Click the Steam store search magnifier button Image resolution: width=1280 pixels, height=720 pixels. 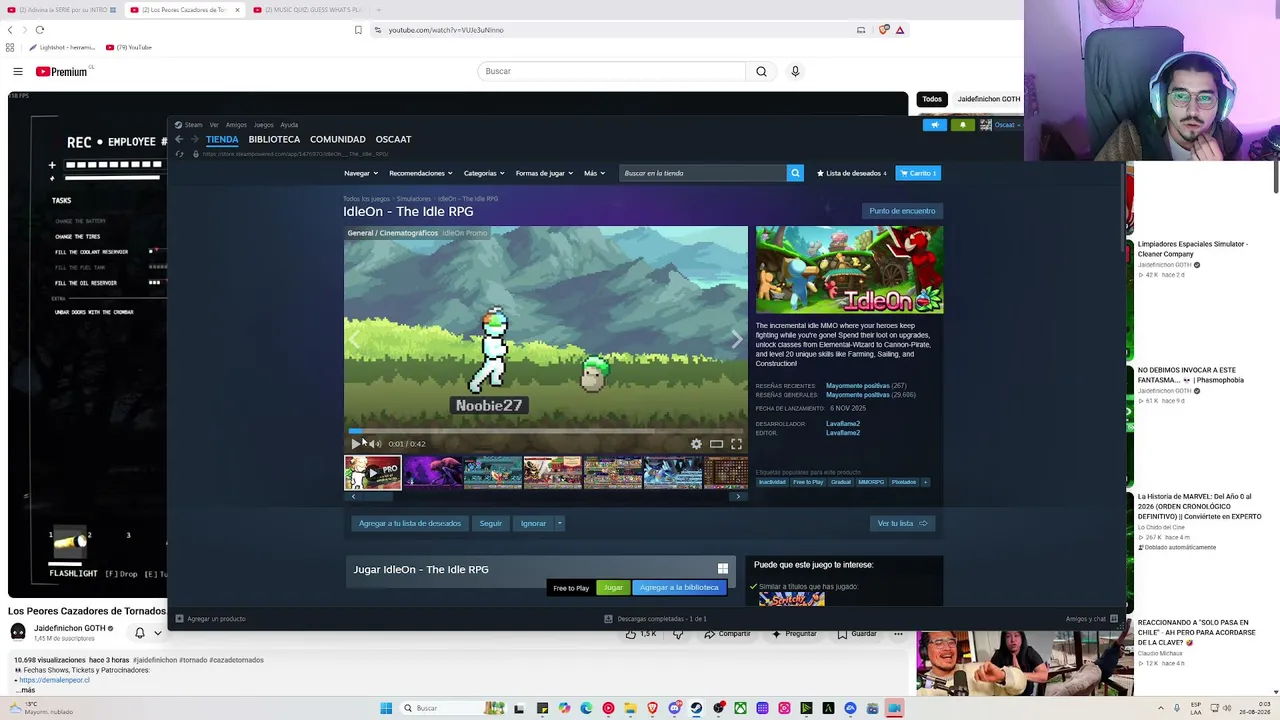click(795, 173)
